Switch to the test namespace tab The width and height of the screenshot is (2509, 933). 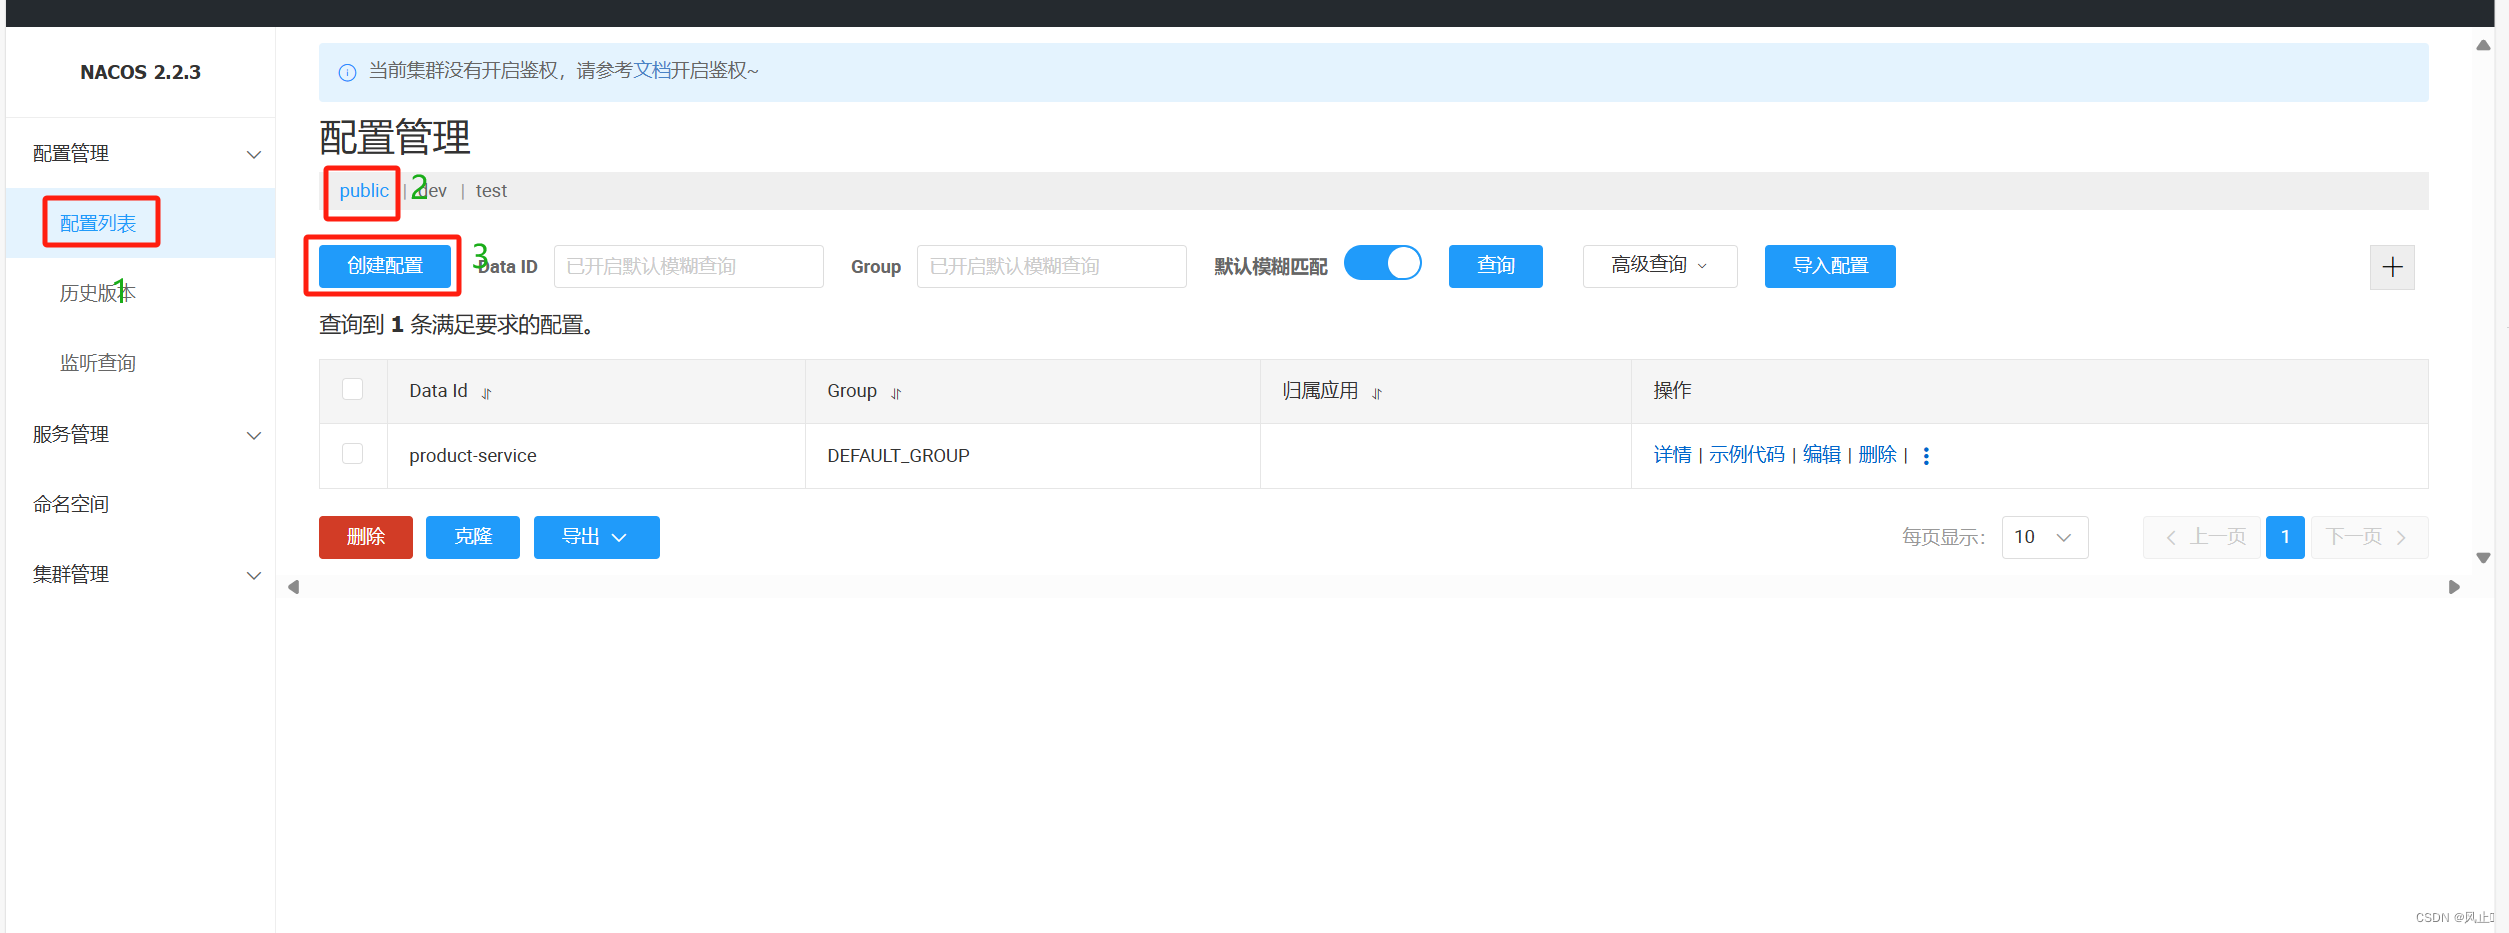pyautogui.click(x=491, y=191)
